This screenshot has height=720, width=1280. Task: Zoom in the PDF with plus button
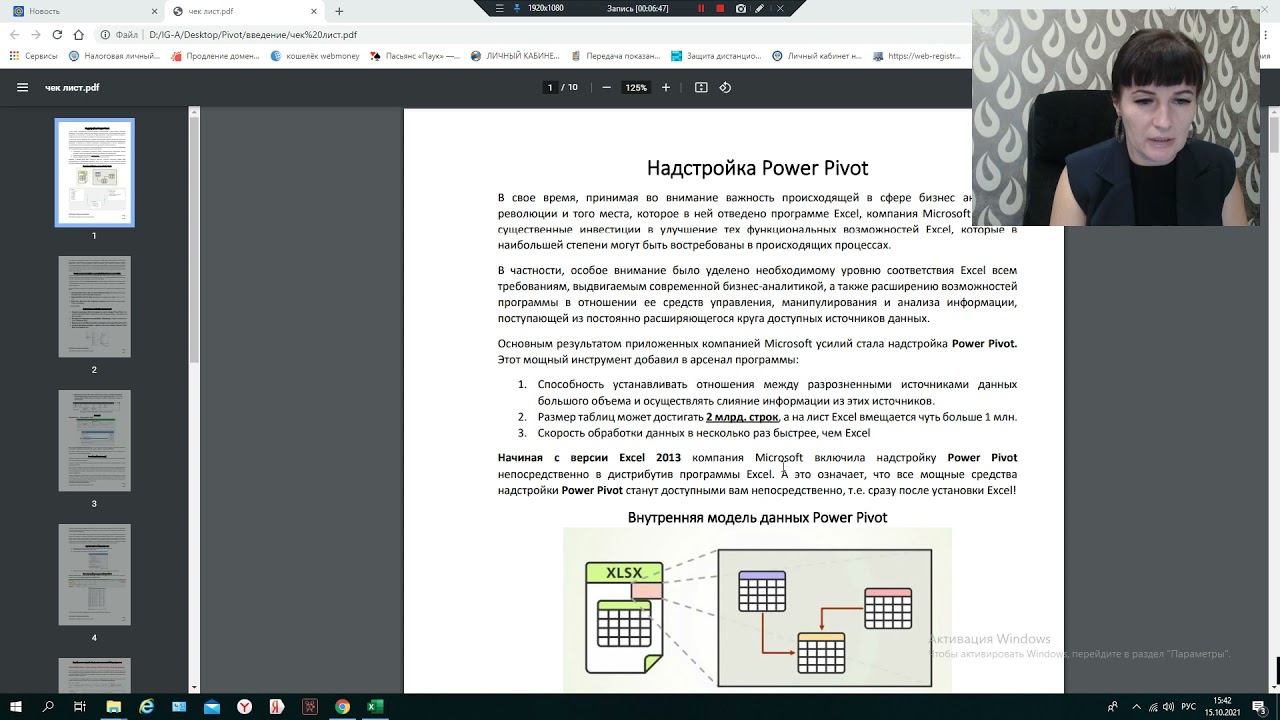coord(666,87)
